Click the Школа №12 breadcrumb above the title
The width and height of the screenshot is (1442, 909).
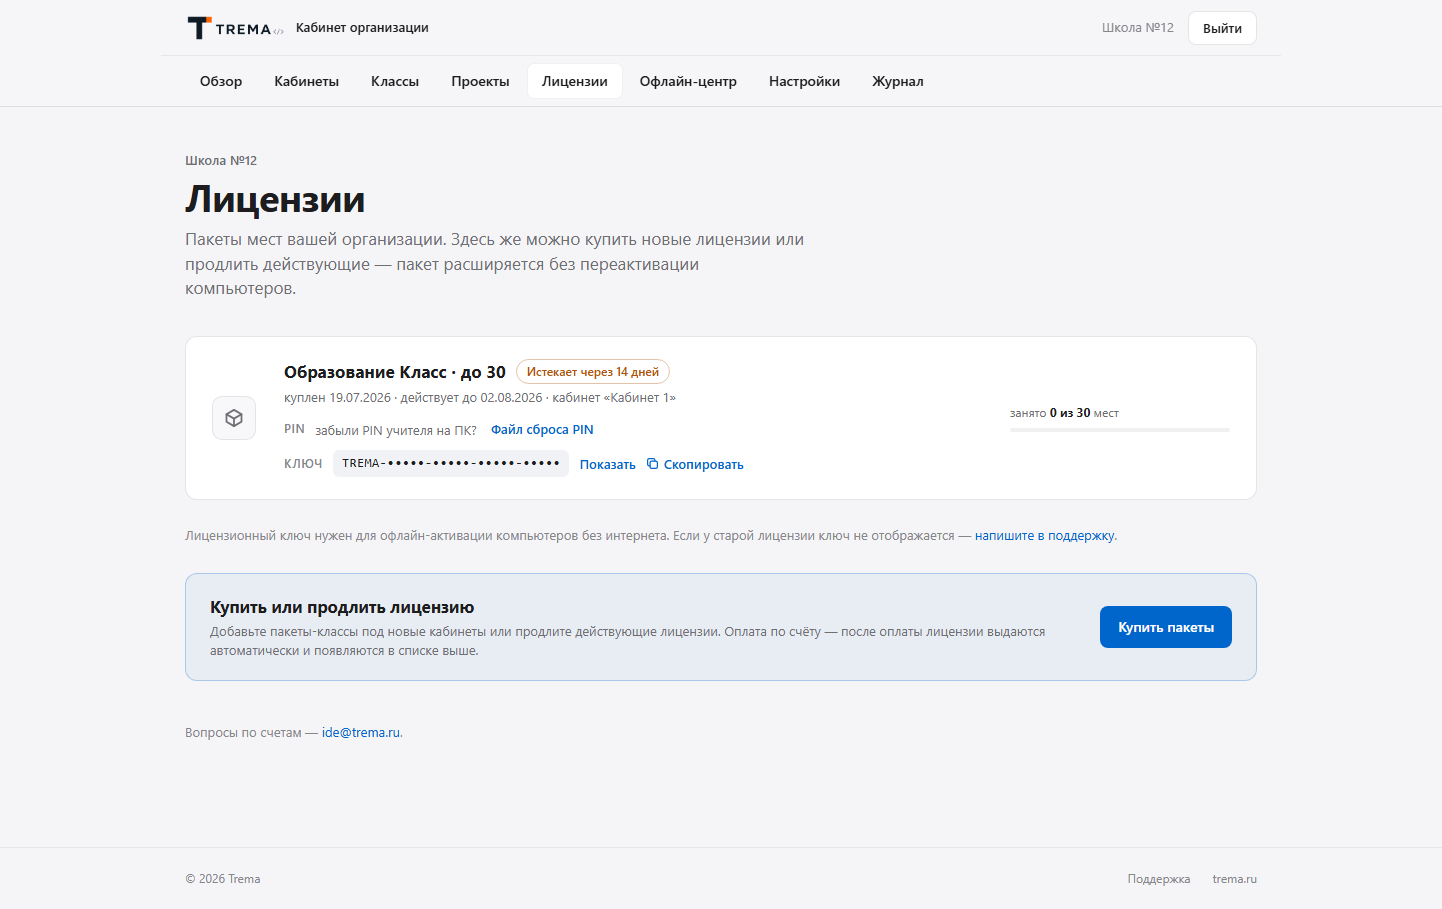221,160
